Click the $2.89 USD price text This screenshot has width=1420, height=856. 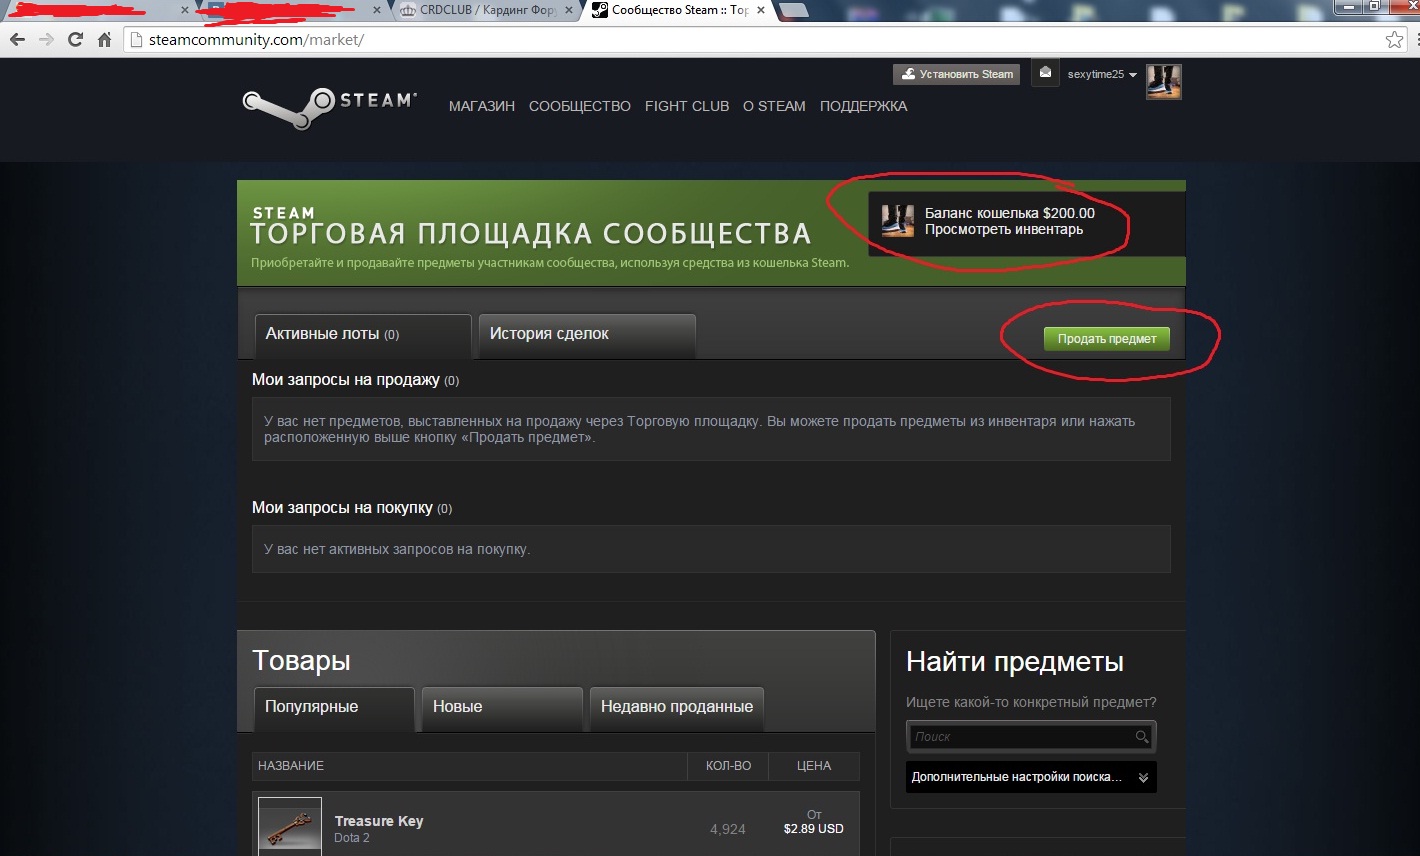tap(814, 829)
